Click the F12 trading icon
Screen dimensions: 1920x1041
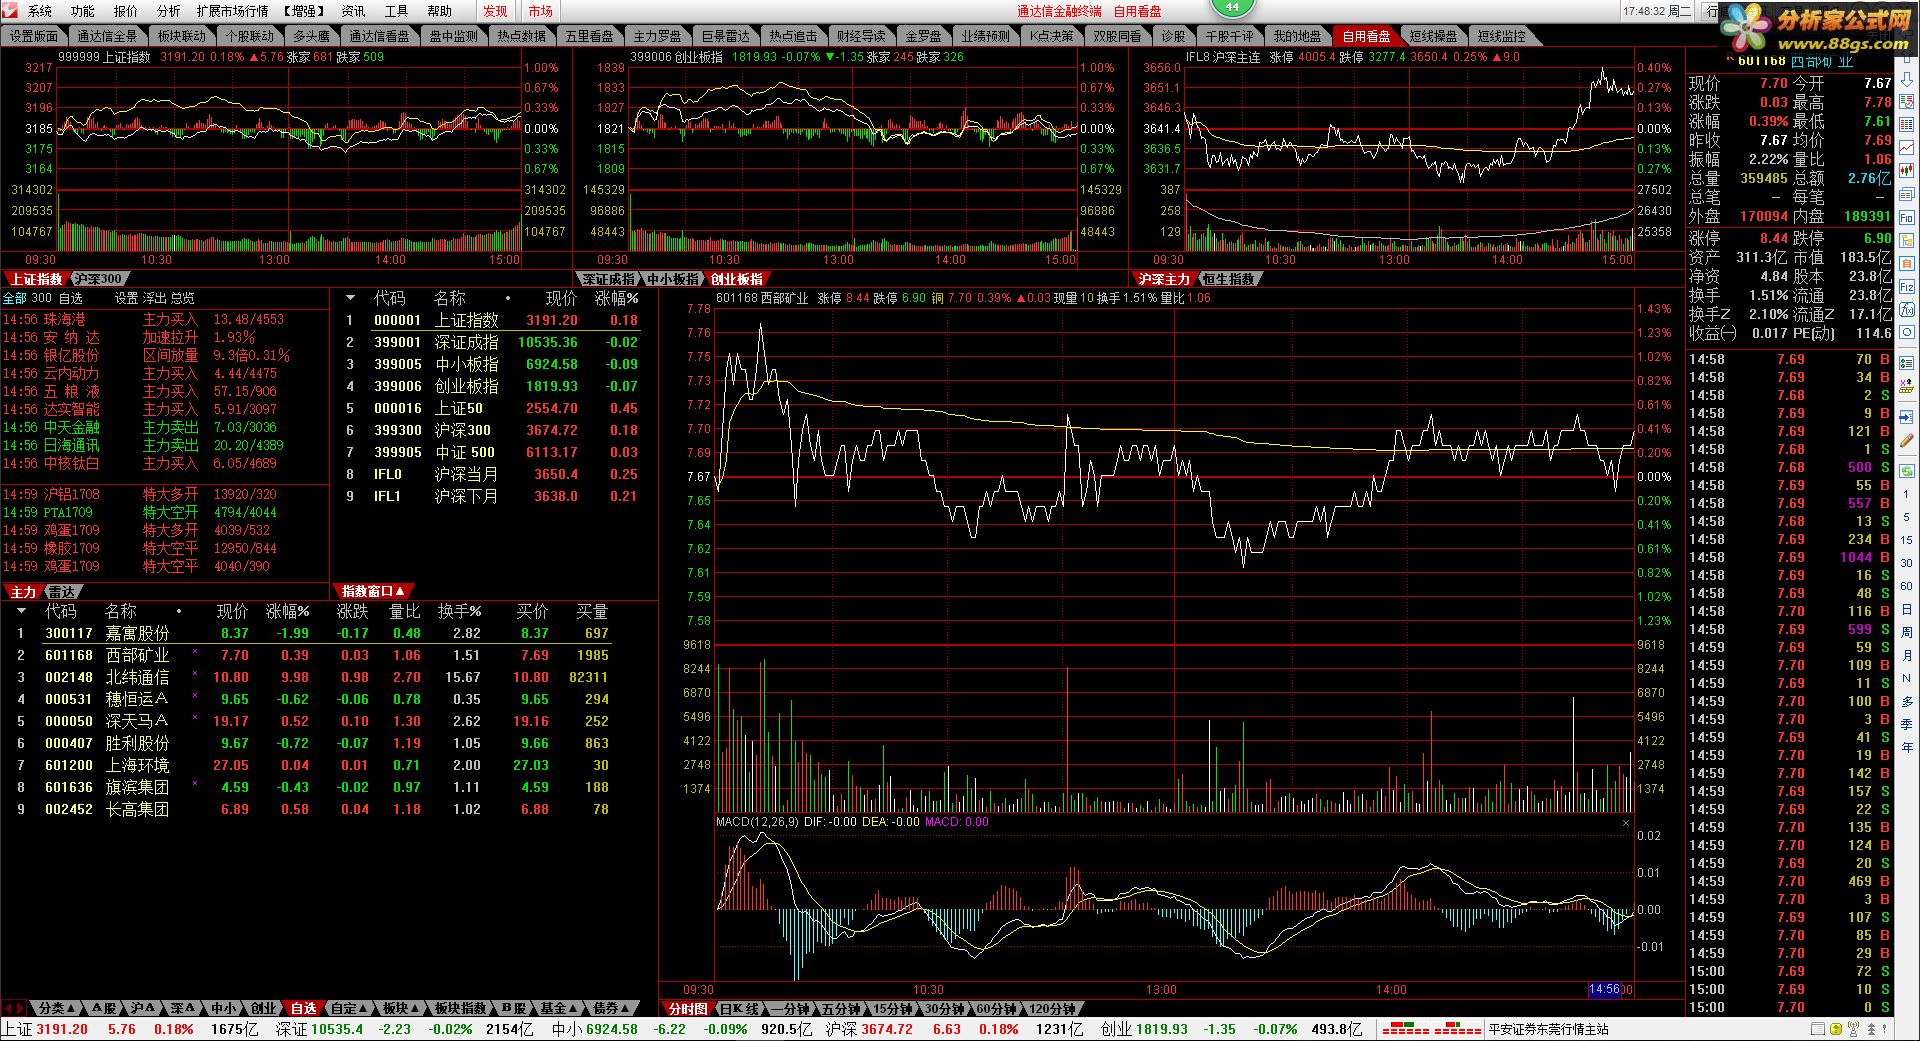[x=1907, y=287]
